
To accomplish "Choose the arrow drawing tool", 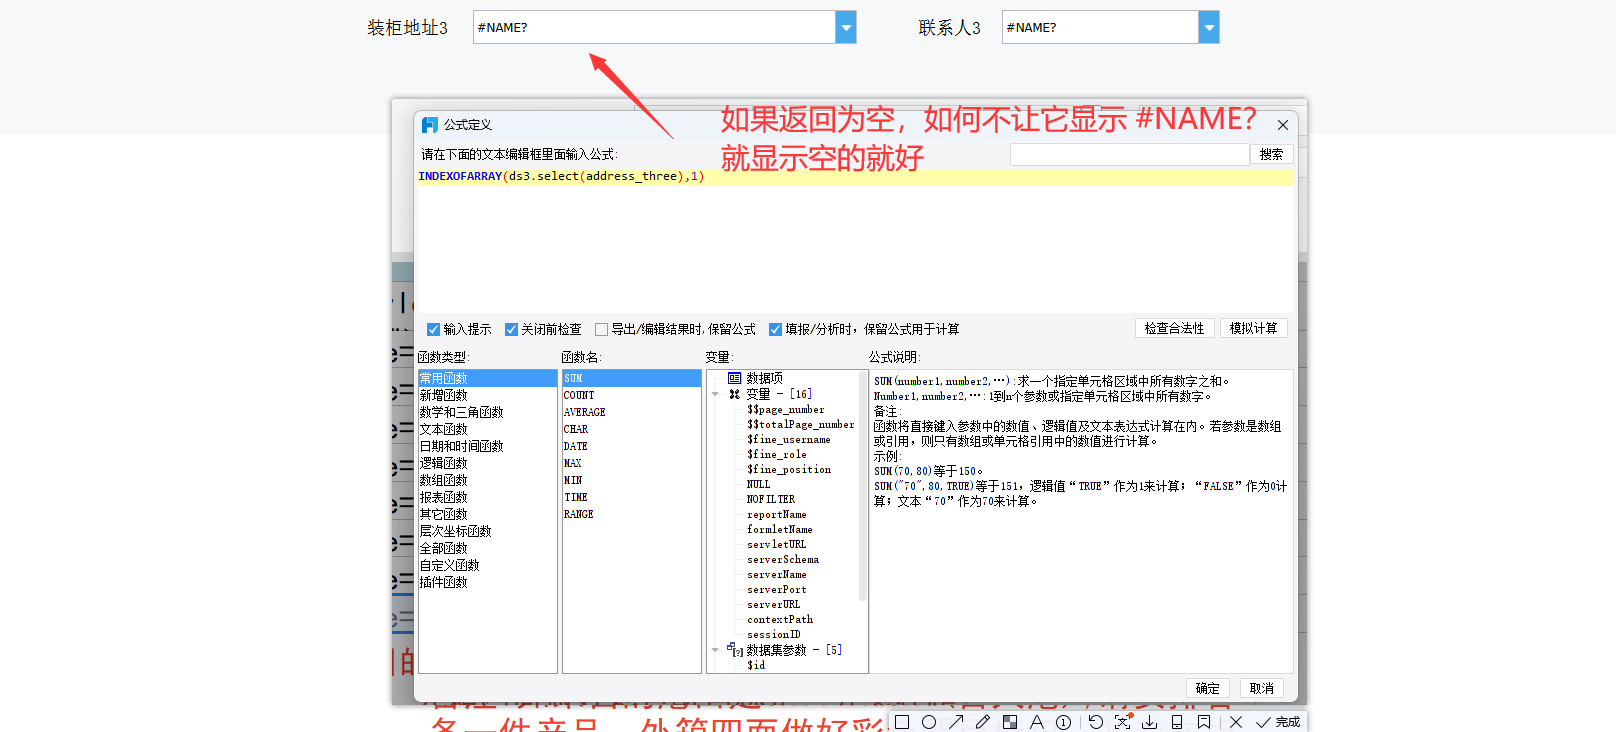I will point(956,722).
